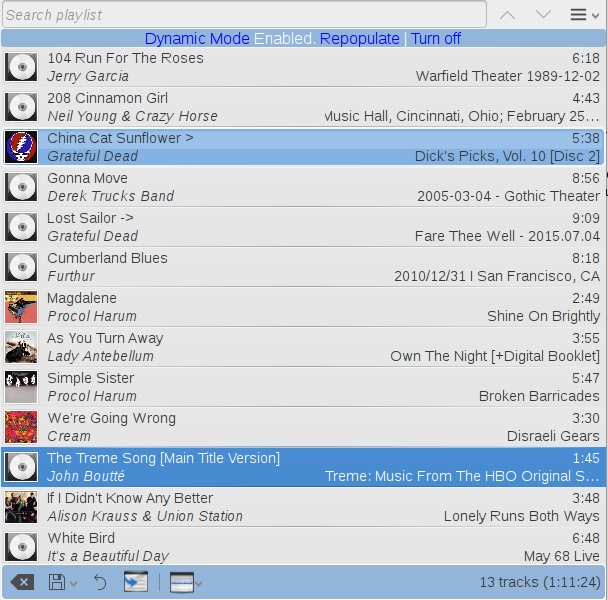
Task: Select the Simple Sister track title
Action: (91, 378)
